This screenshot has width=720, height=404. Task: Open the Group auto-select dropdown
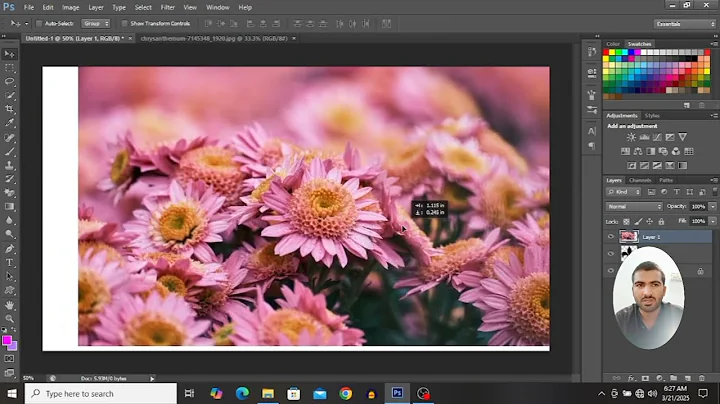pos(96,23)
